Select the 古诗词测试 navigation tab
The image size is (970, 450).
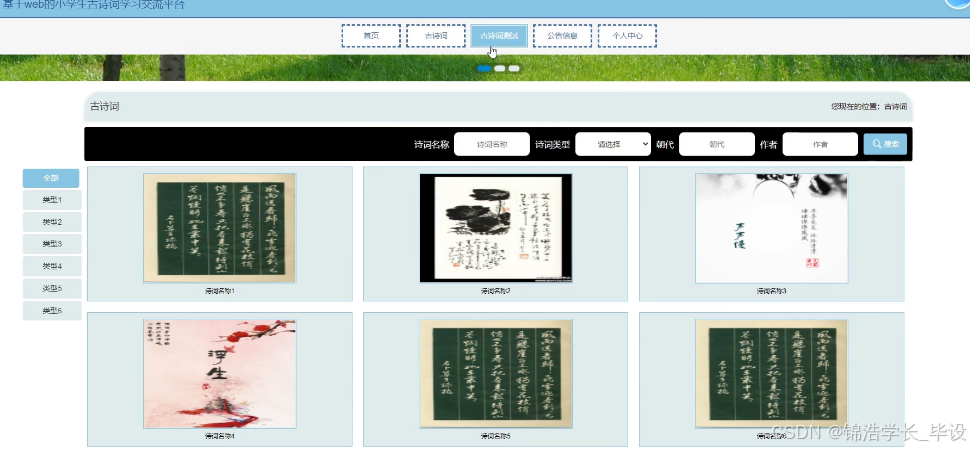[x=499, y=36]
